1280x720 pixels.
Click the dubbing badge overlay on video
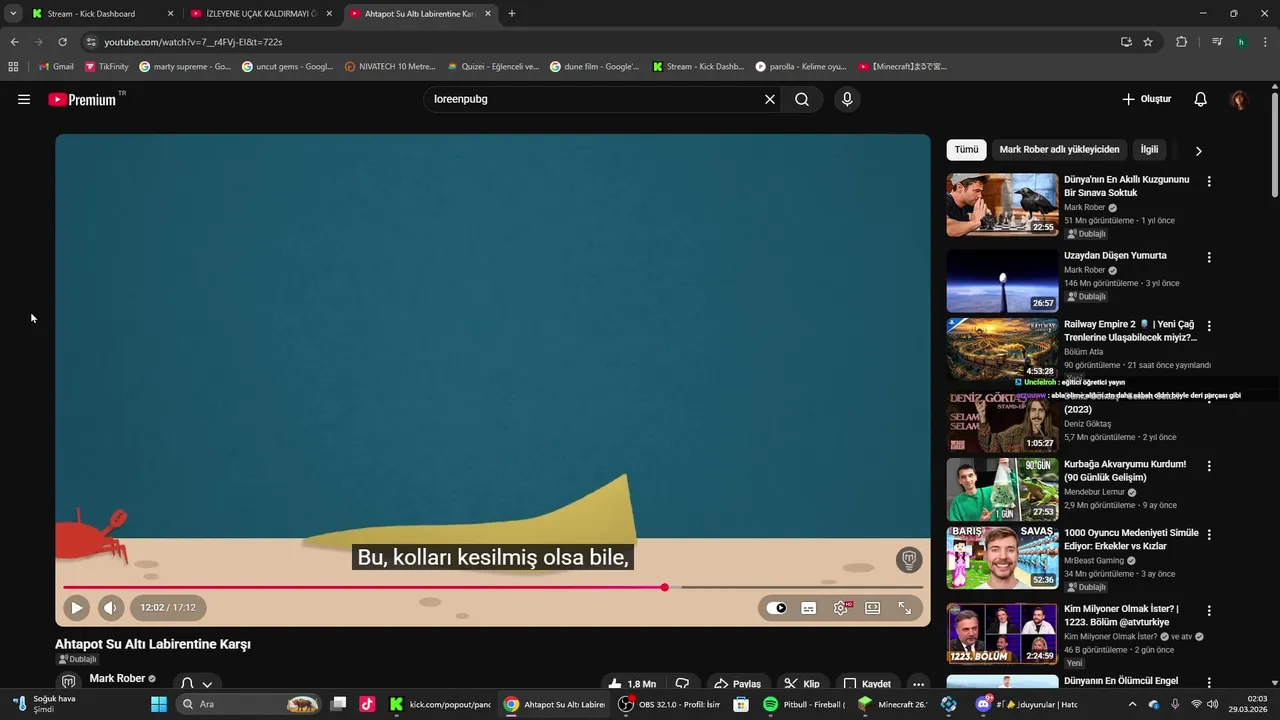(x=909, y=559)
